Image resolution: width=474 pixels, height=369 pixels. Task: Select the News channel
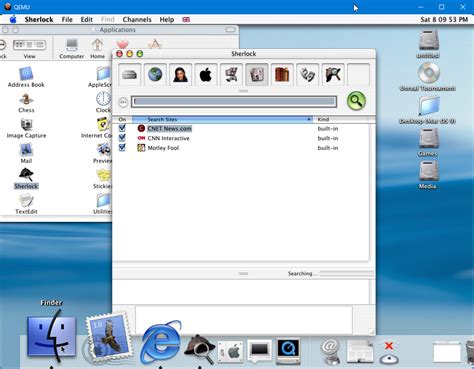pos(257,75)
